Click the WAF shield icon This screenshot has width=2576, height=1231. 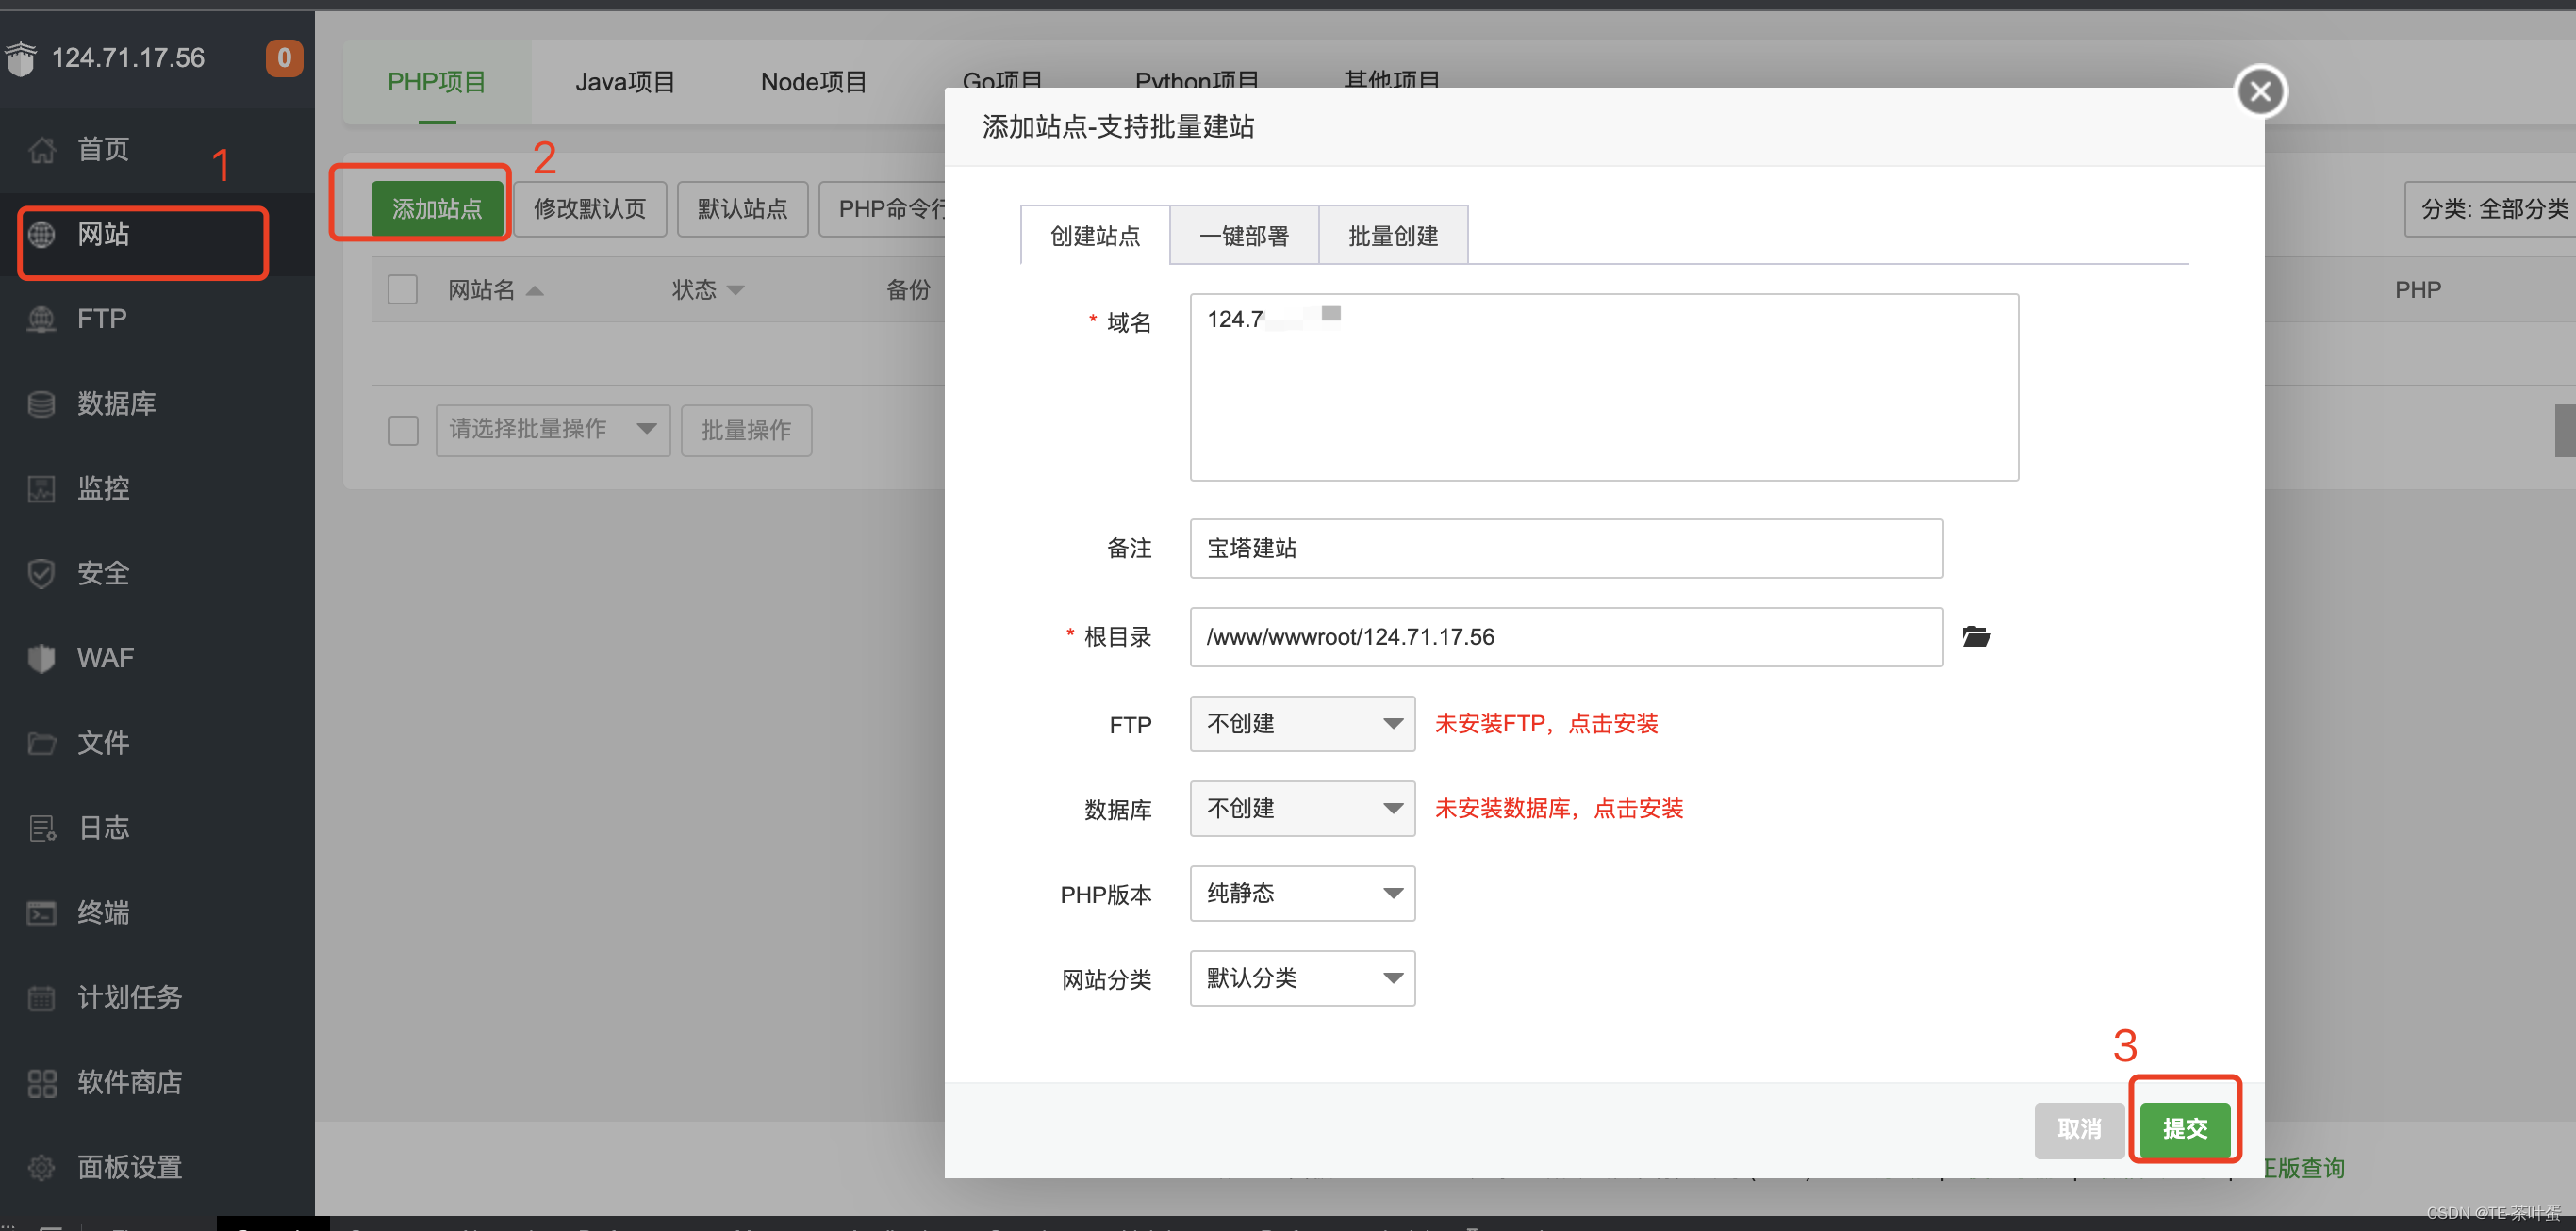click(42, 658)
